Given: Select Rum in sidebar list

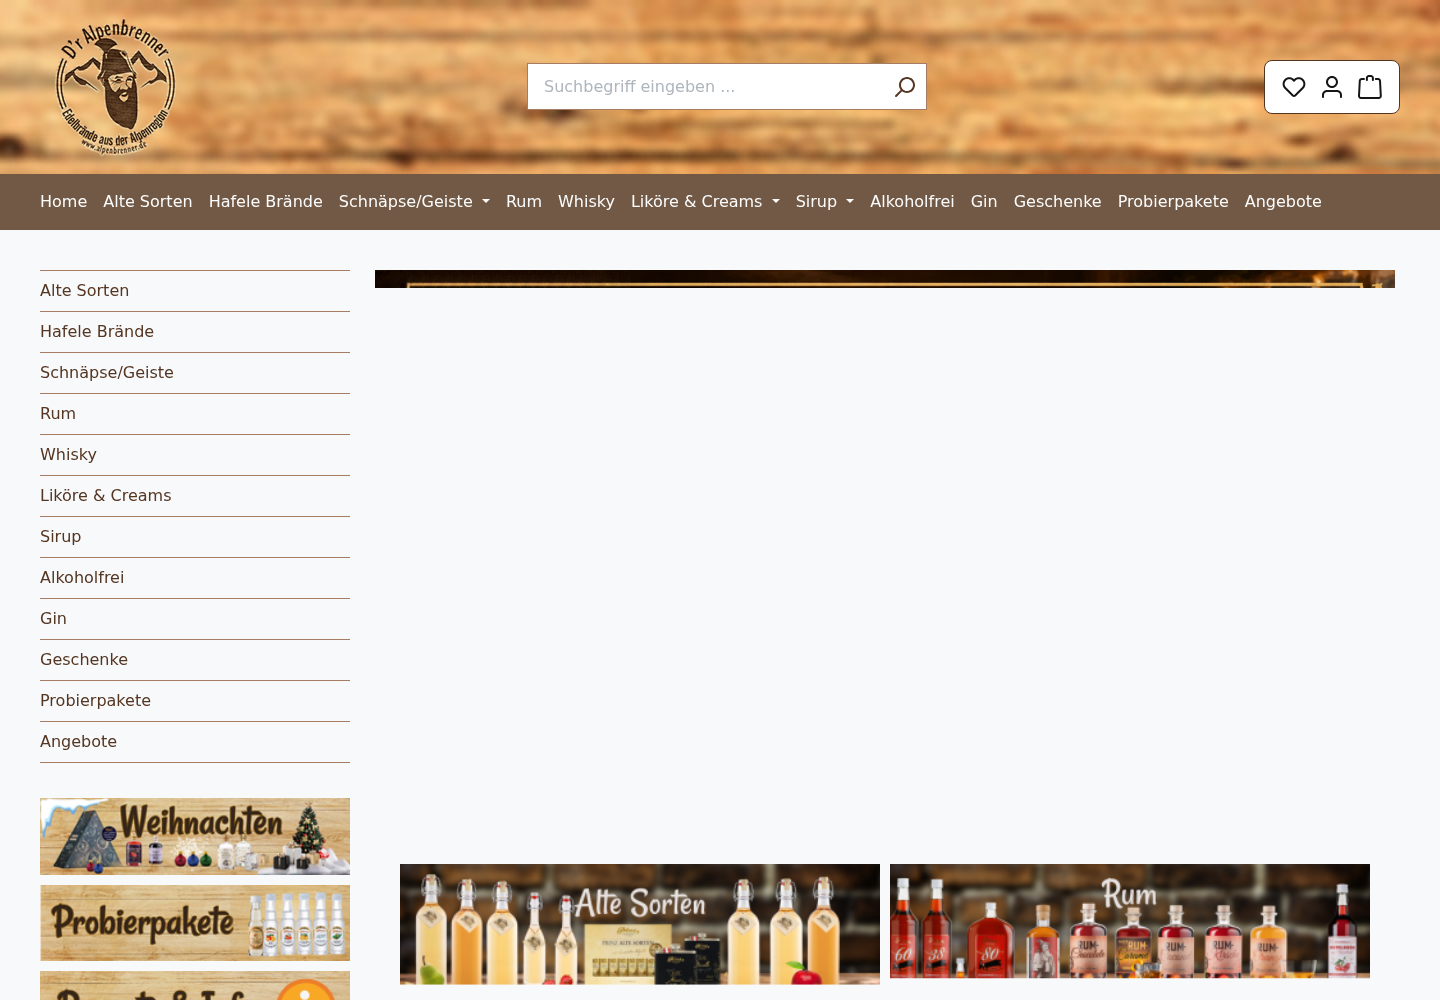Looking at the screenshot, I should tap(195, 414).
